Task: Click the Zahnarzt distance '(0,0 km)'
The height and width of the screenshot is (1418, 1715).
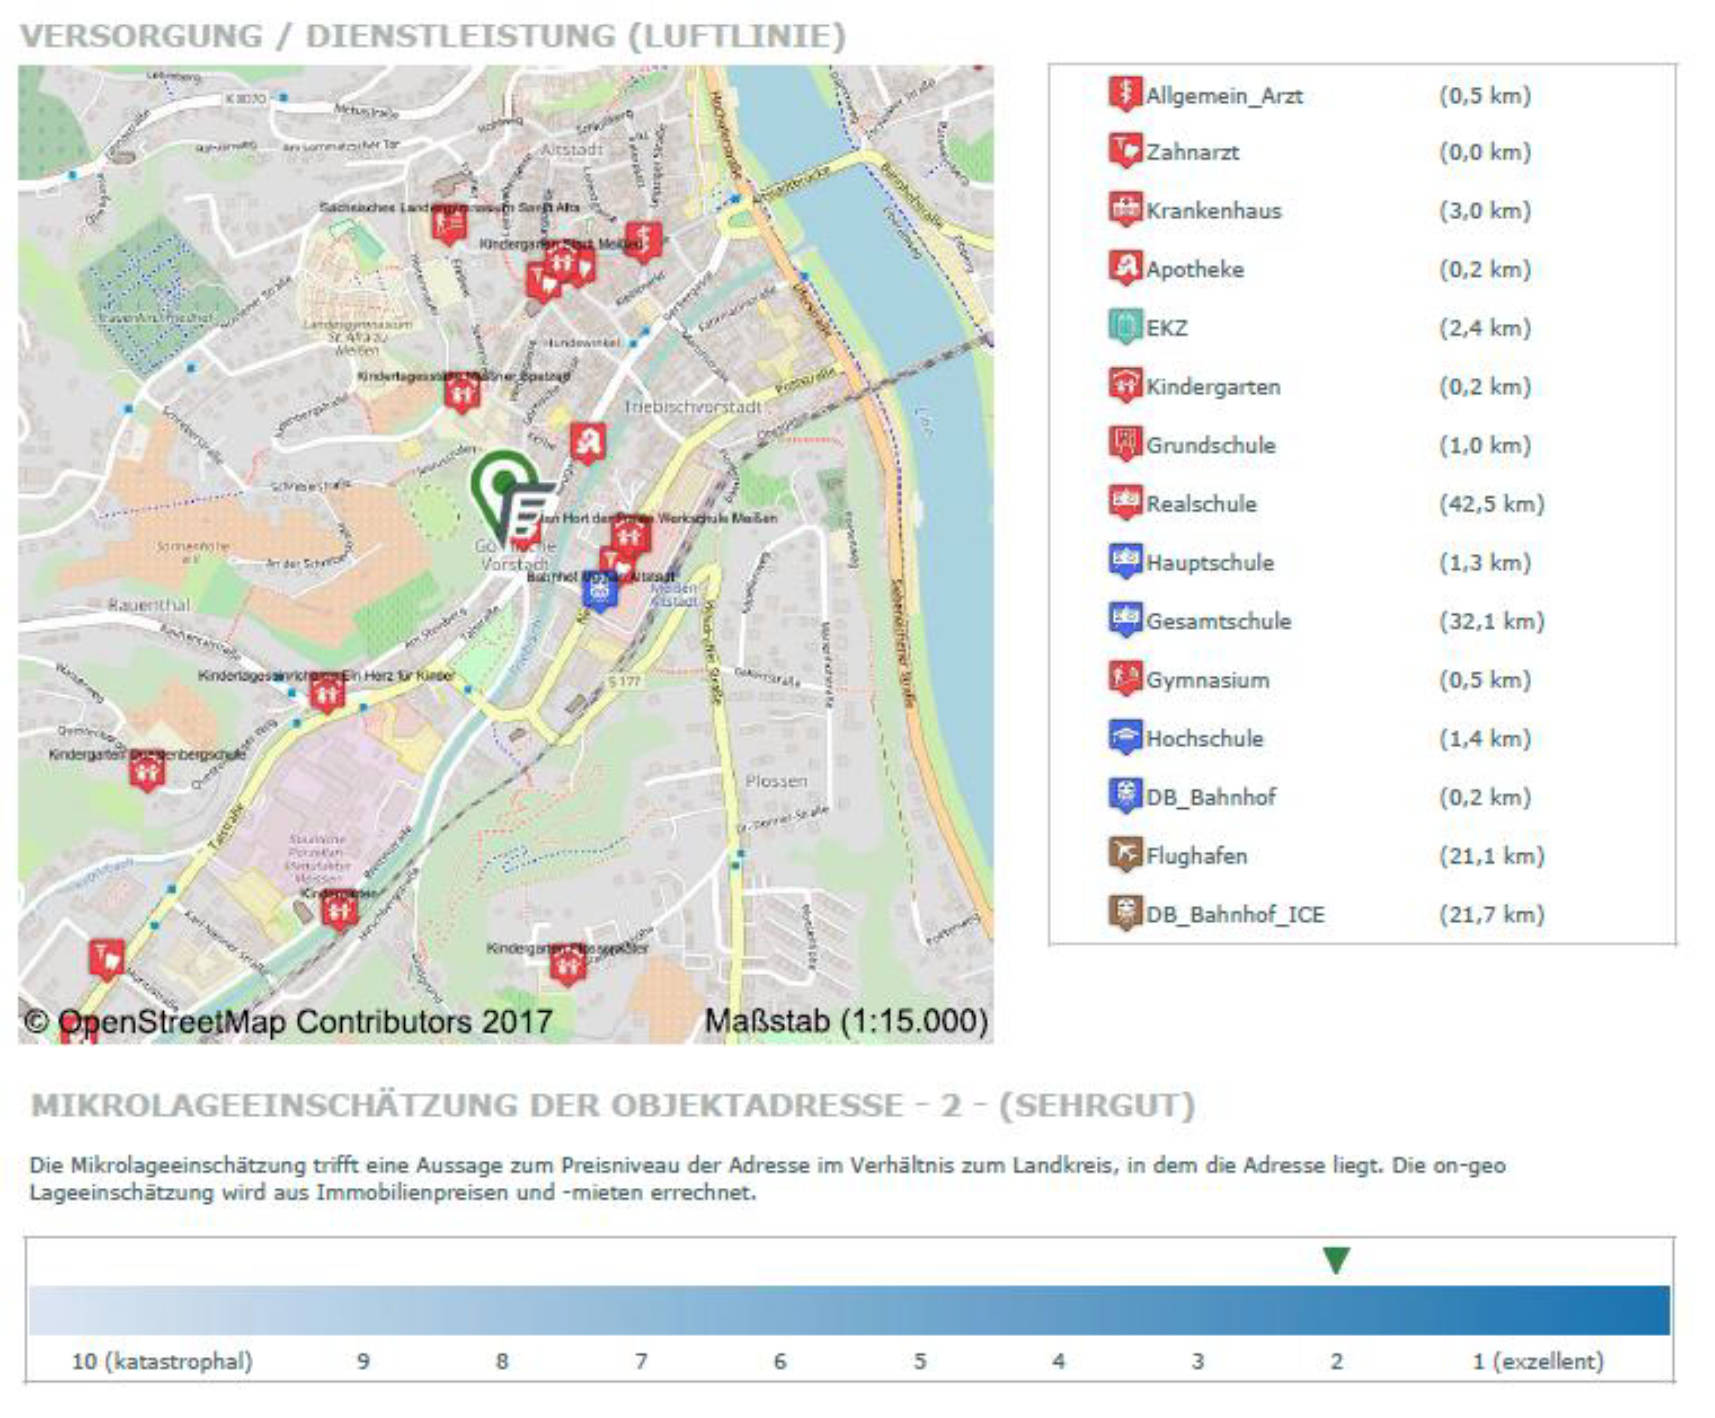Action: click(x=1485, y=152)
